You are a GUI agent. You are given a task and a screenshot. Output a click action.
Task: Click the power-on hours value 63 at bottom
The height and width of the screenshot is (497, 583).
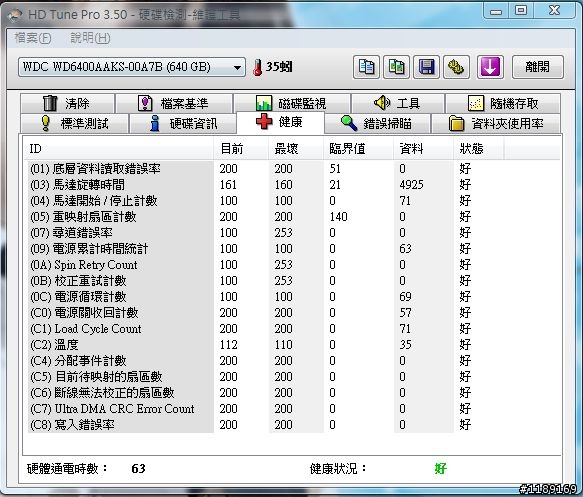click(138, 468)
